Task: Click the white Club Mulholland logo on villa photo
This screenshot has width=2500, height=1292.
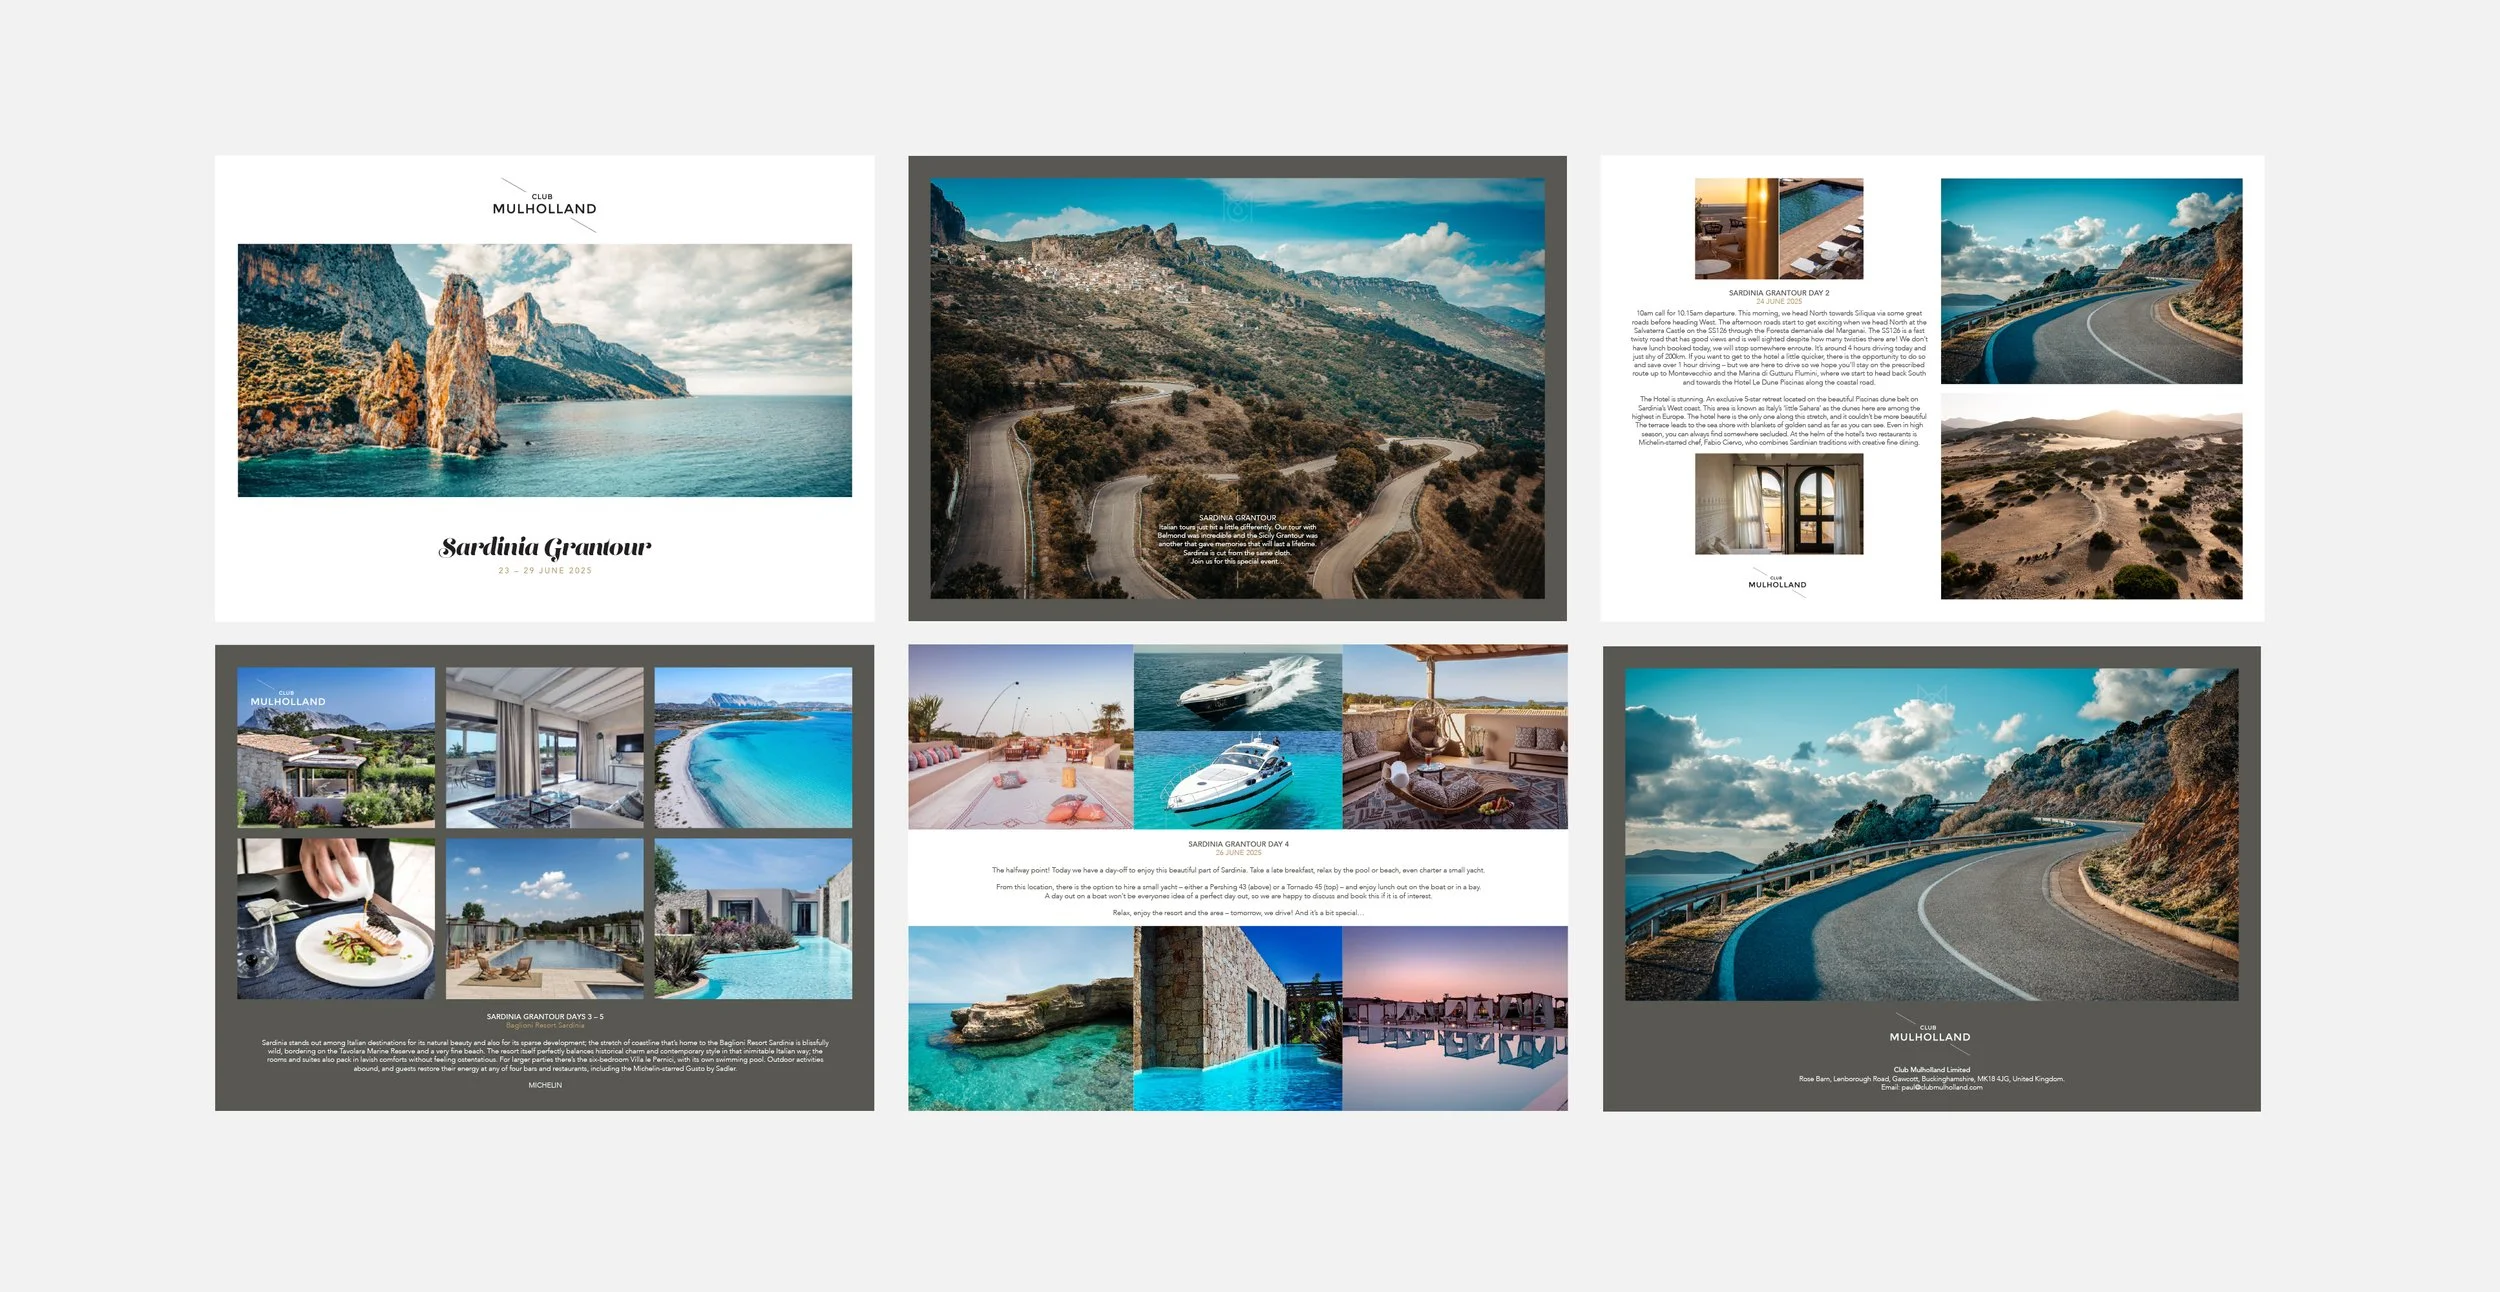Action: coord(287,698)
